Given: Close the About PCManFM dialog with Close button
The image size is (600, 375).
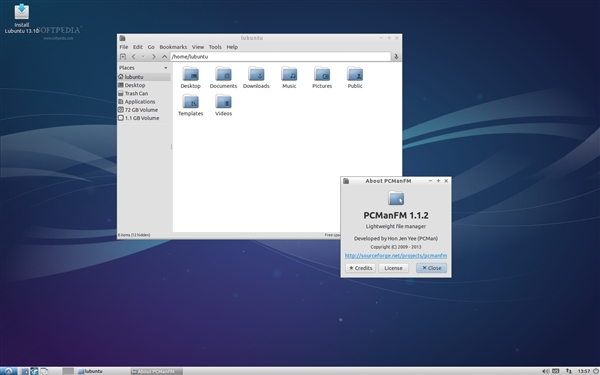Looking at the screenshot, I should click(x=432, y=268).
